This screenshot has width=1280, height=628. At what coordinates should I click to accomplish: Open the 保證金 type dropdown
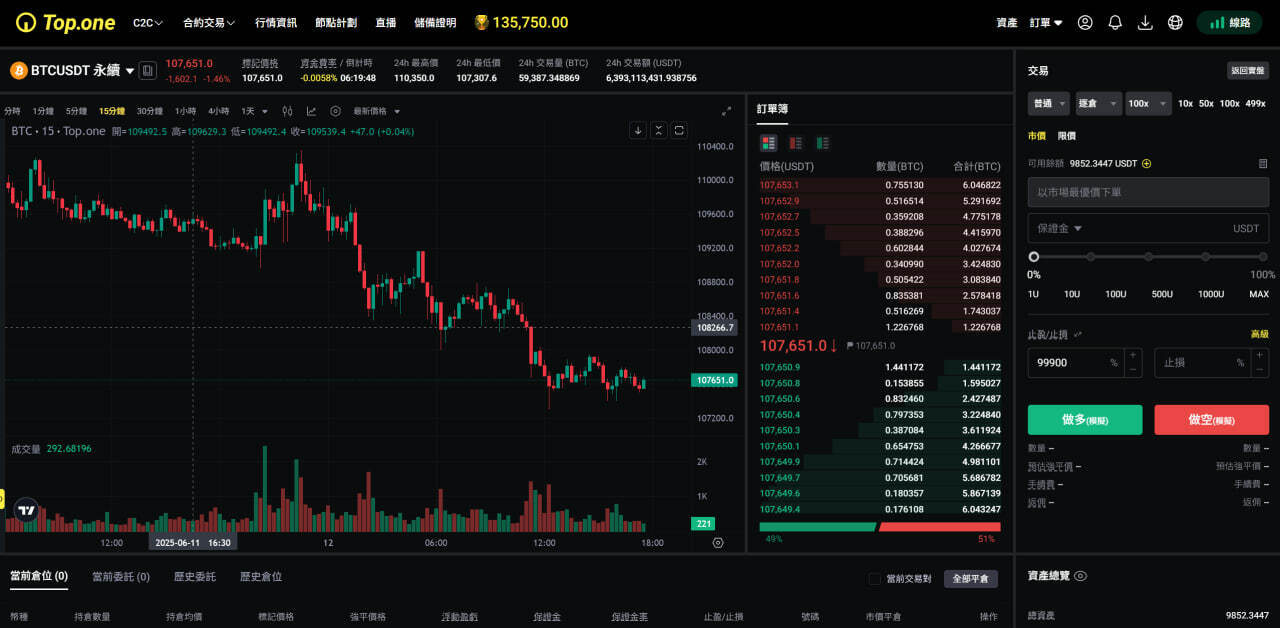point(1059,228)
